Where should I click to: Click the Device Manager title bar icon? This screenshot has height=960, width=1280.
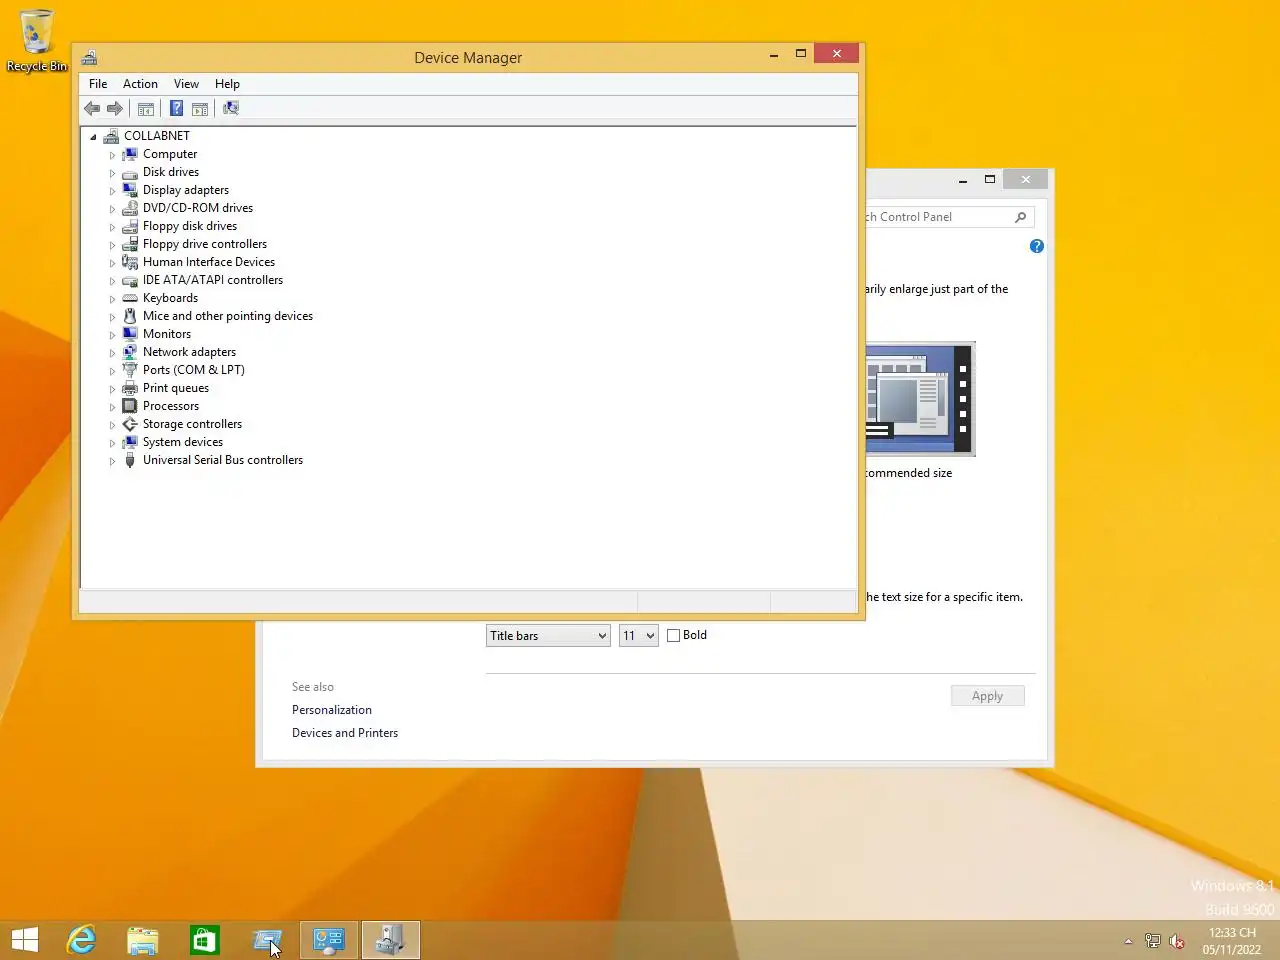pos(90,57)
